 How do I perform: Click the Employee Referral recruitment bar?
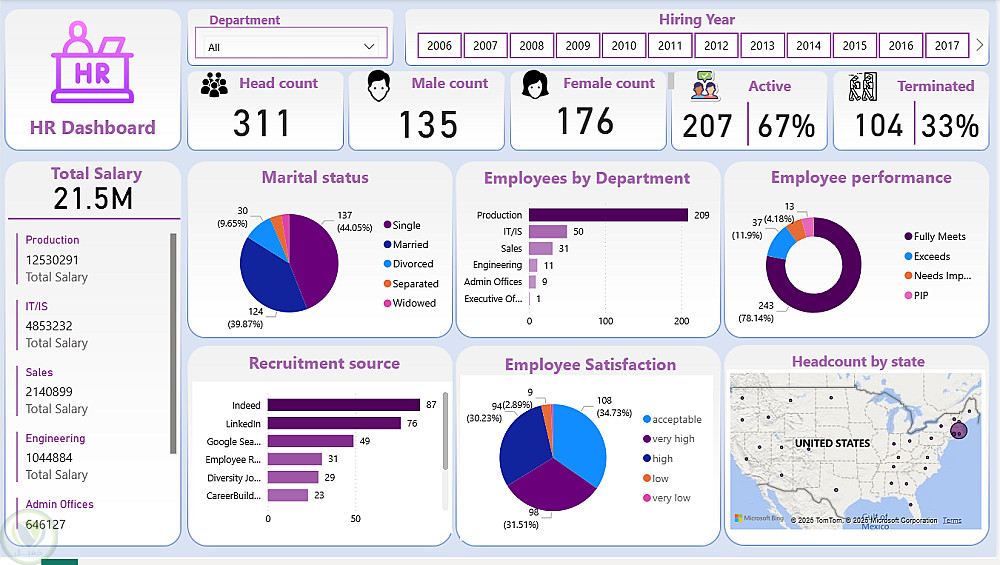pyautogui.click(x=295, y=459)
